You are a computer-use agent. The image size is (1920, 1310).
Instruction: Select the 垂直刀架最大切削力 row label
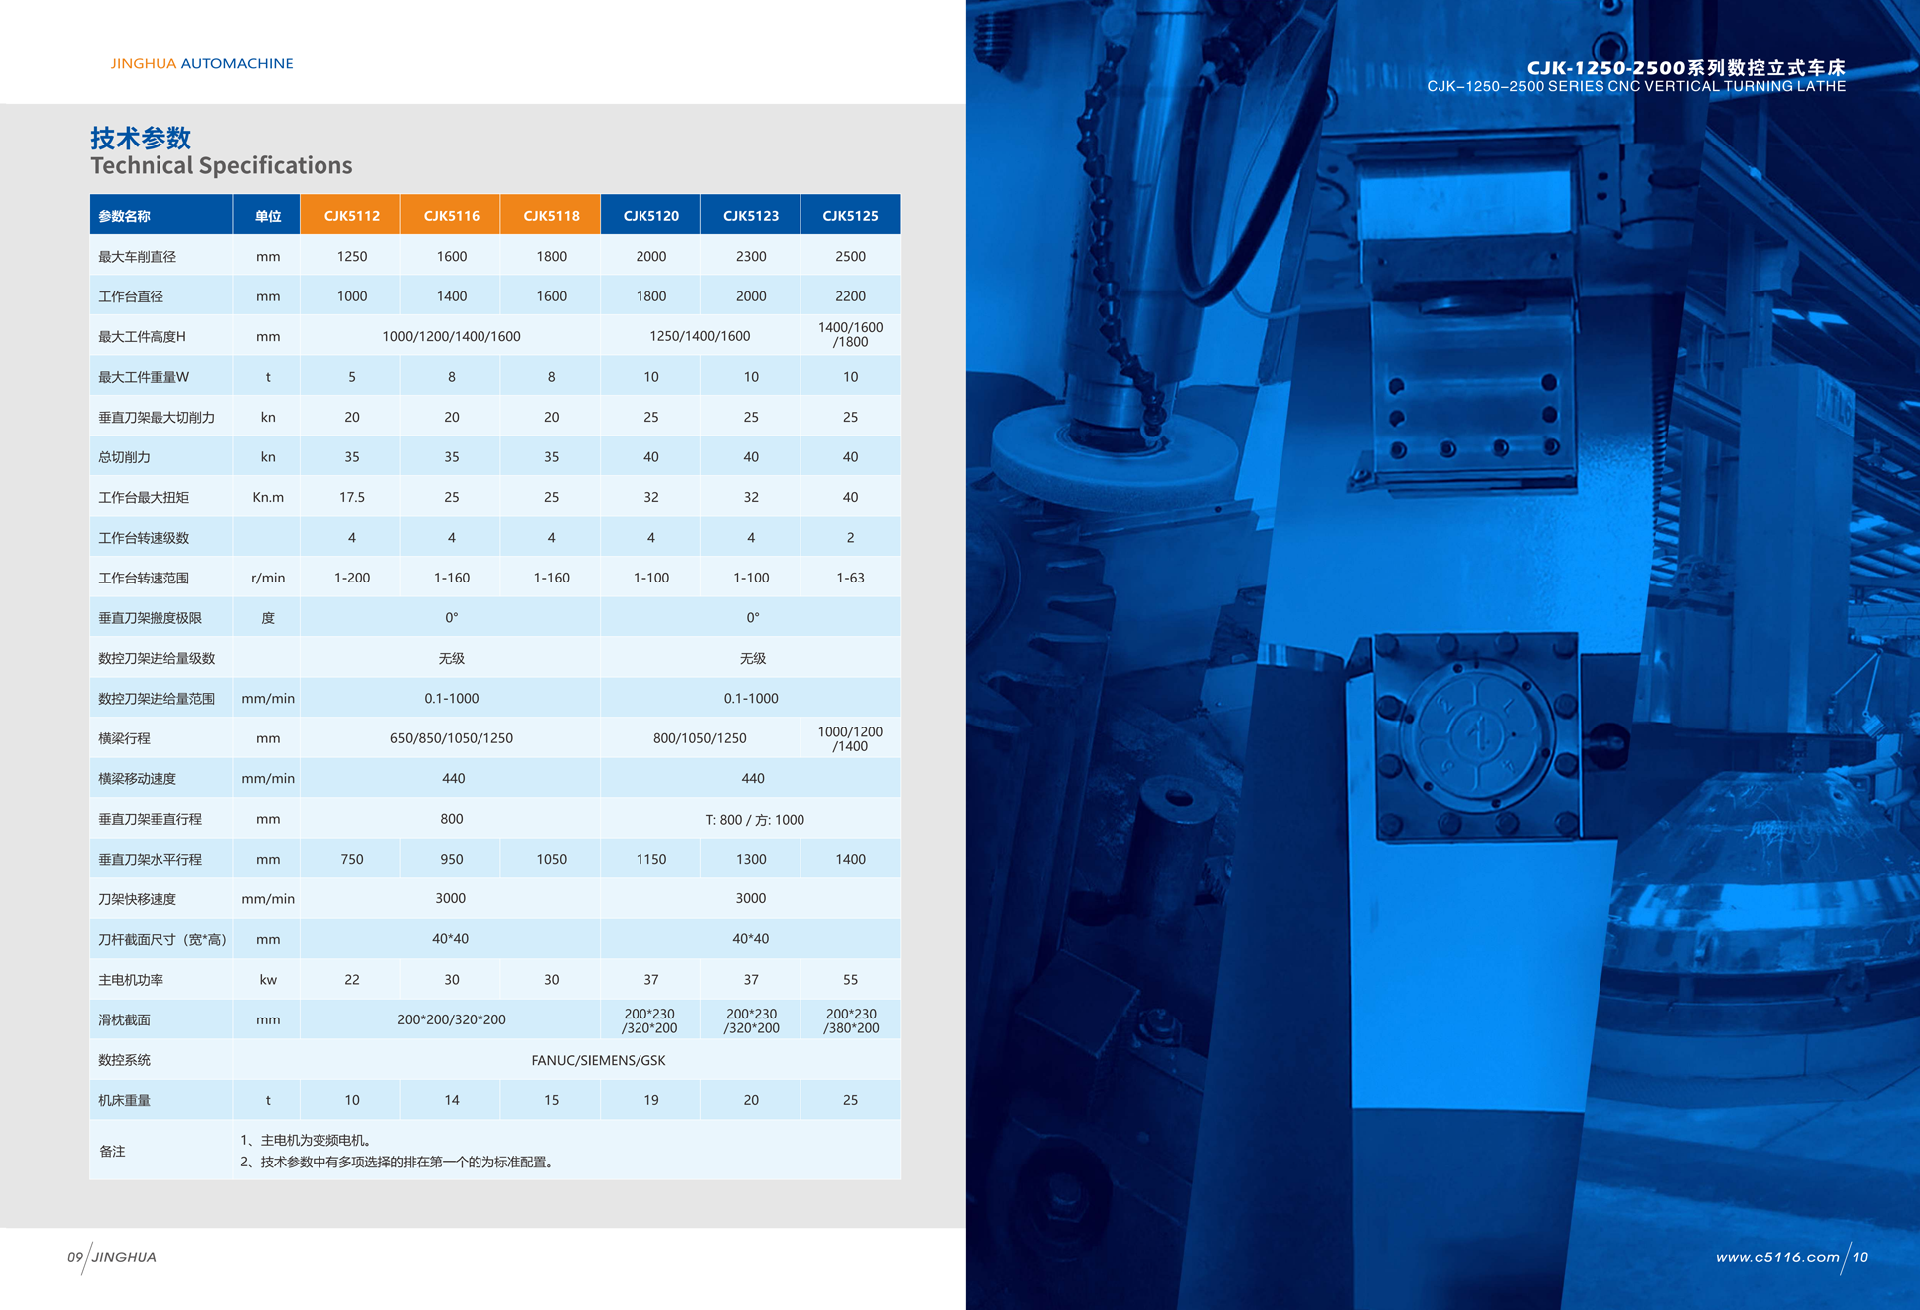(156, 418)
